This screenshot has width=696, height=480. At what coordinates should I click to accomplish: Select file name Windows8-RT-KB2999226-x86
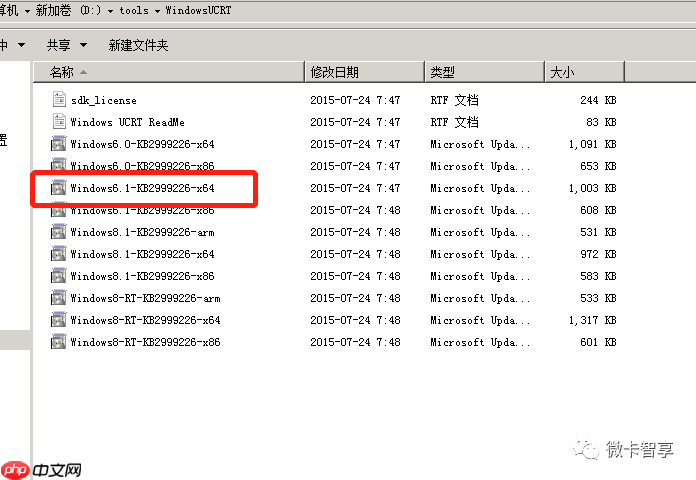pos(145,342)
